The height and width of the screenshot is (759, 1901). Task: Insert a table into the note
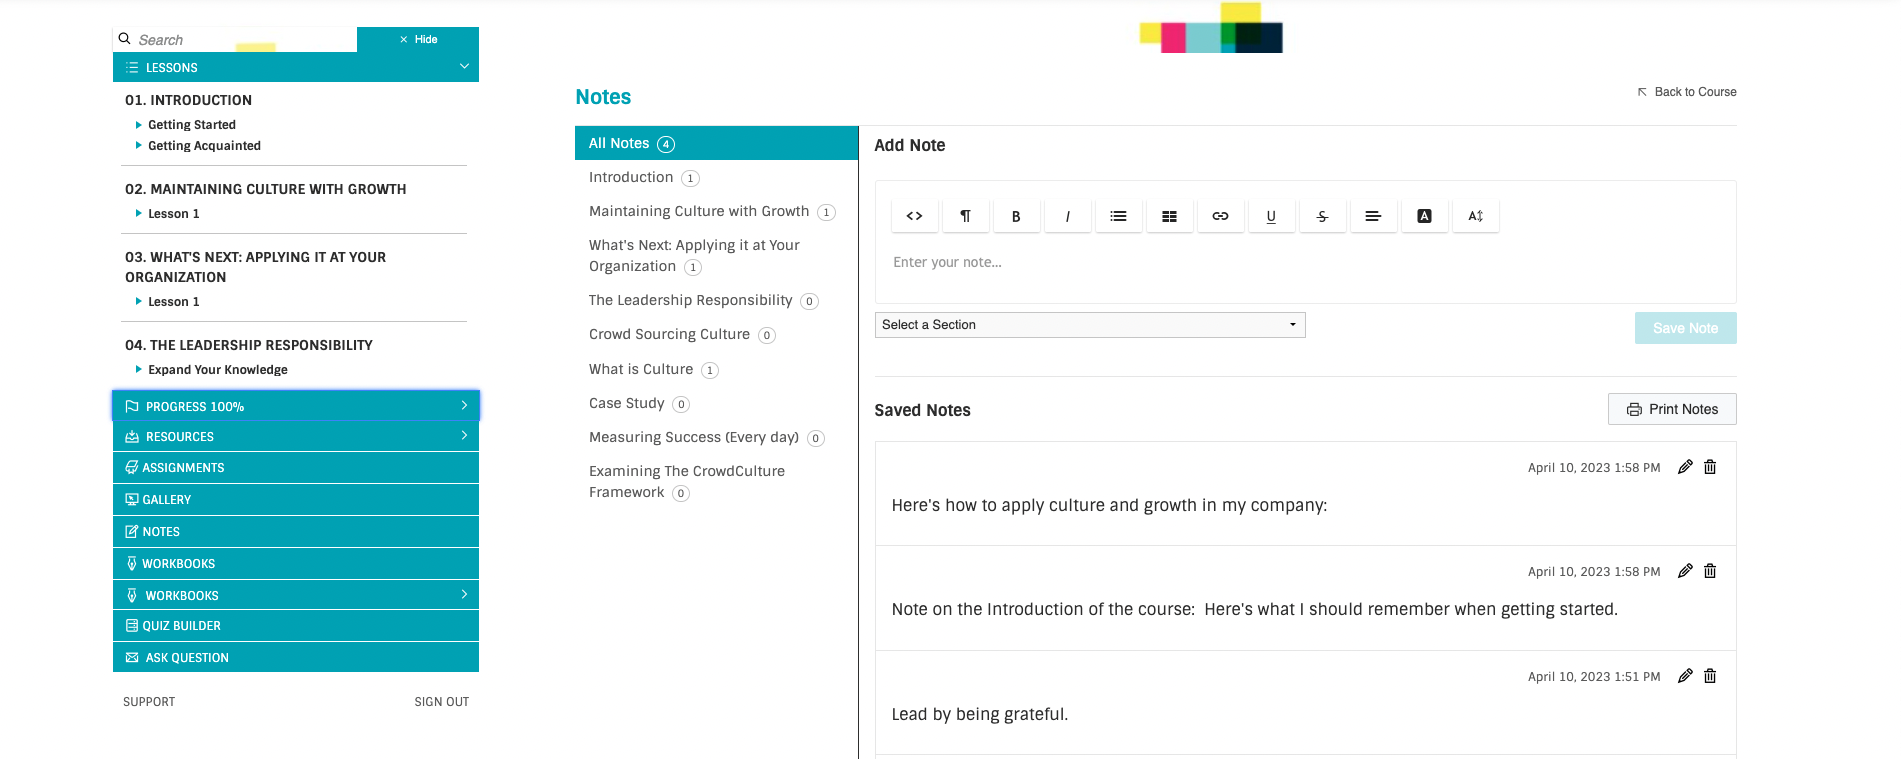(1169, 216)
